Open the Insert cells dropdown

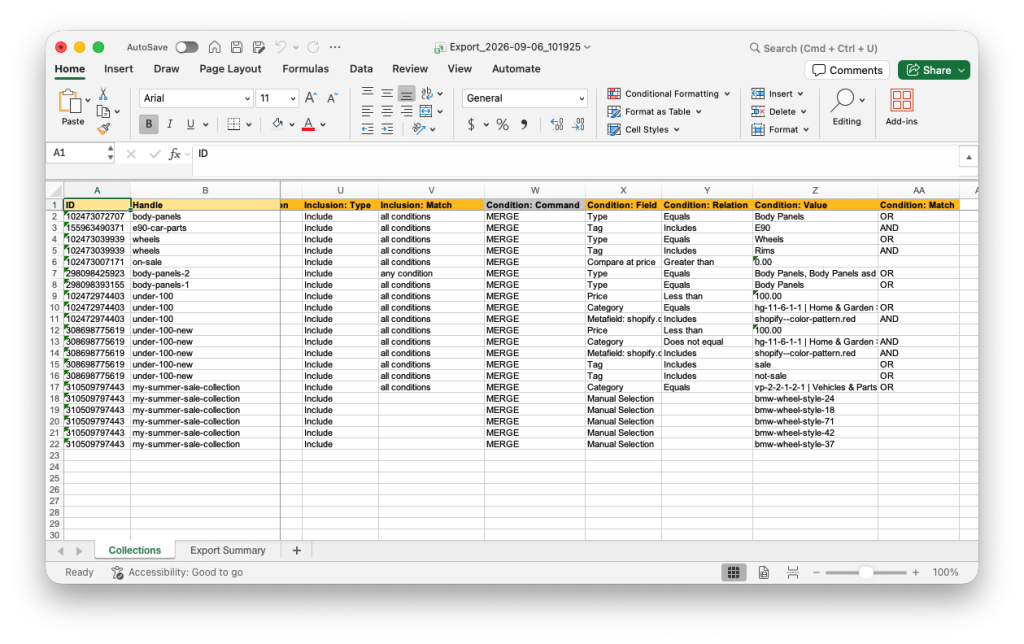tap(777, 93)
